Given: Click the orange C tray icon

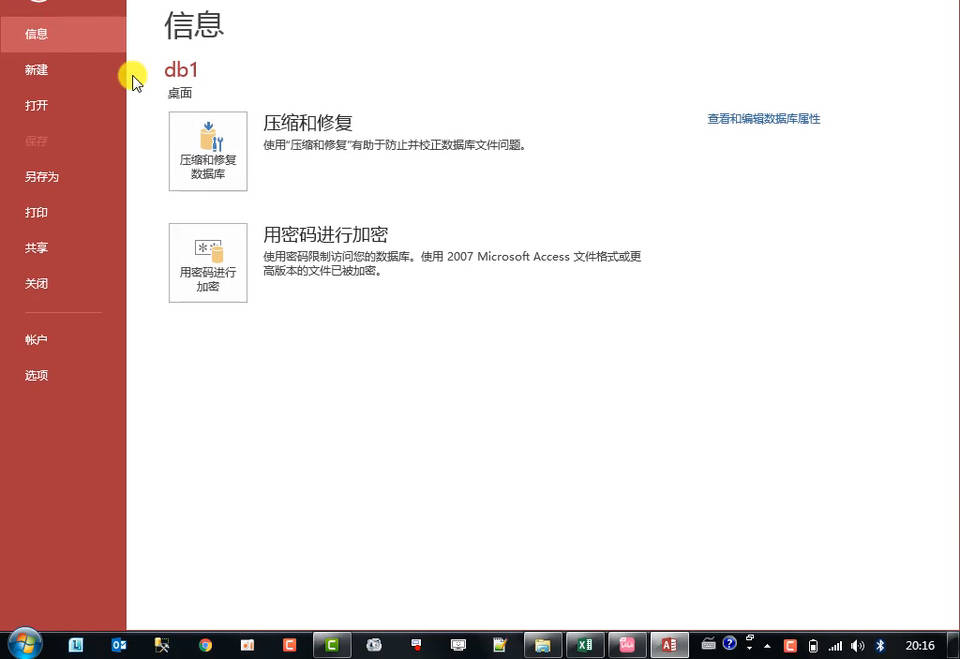Looking at the screenshot, I should 790,646.
